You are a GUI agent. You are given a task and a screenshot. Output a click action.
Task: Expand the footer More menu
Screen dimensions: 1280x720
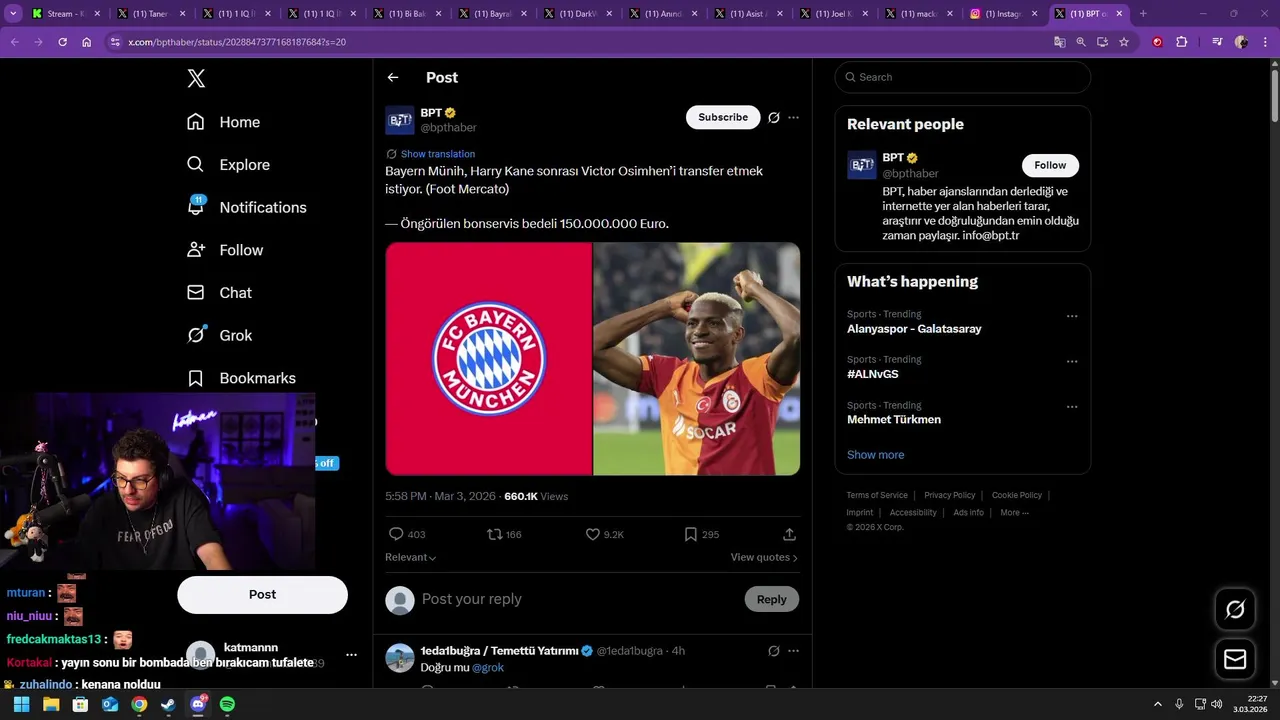click(1014, 512)
